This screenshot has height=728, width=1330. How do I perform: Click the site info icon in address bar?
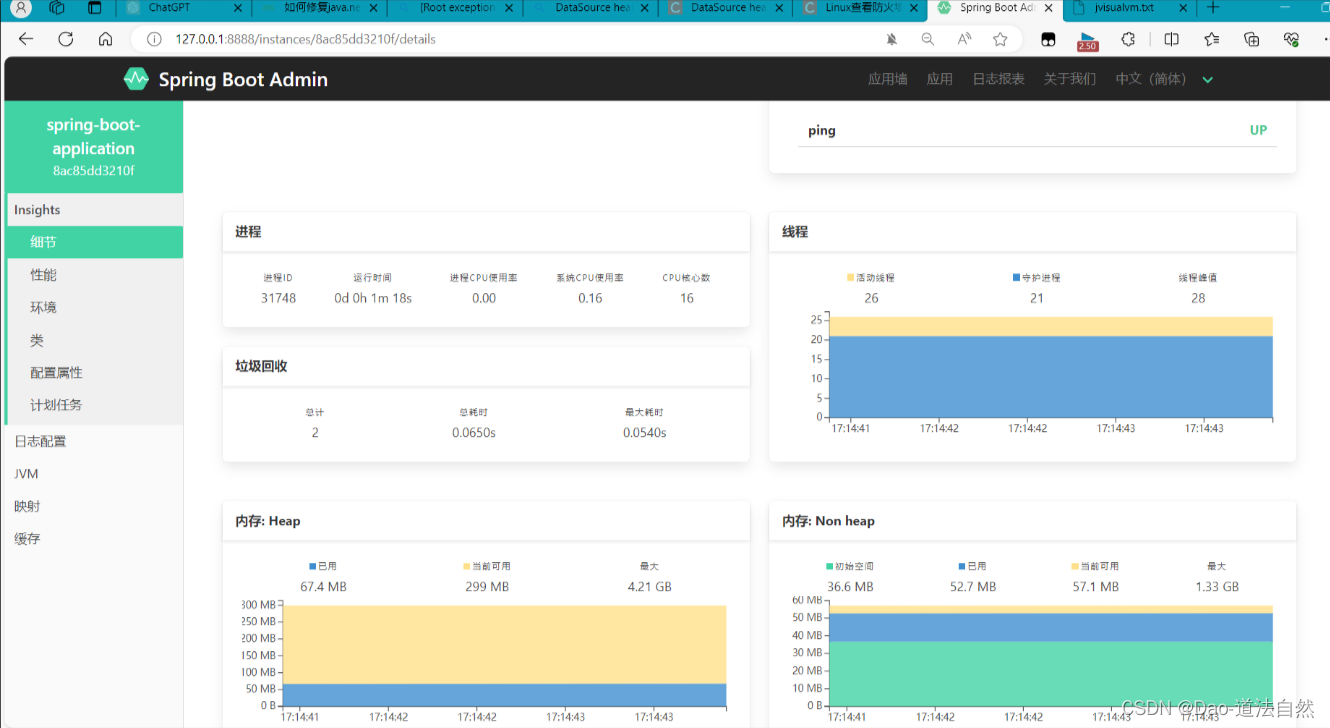(154, 39)
